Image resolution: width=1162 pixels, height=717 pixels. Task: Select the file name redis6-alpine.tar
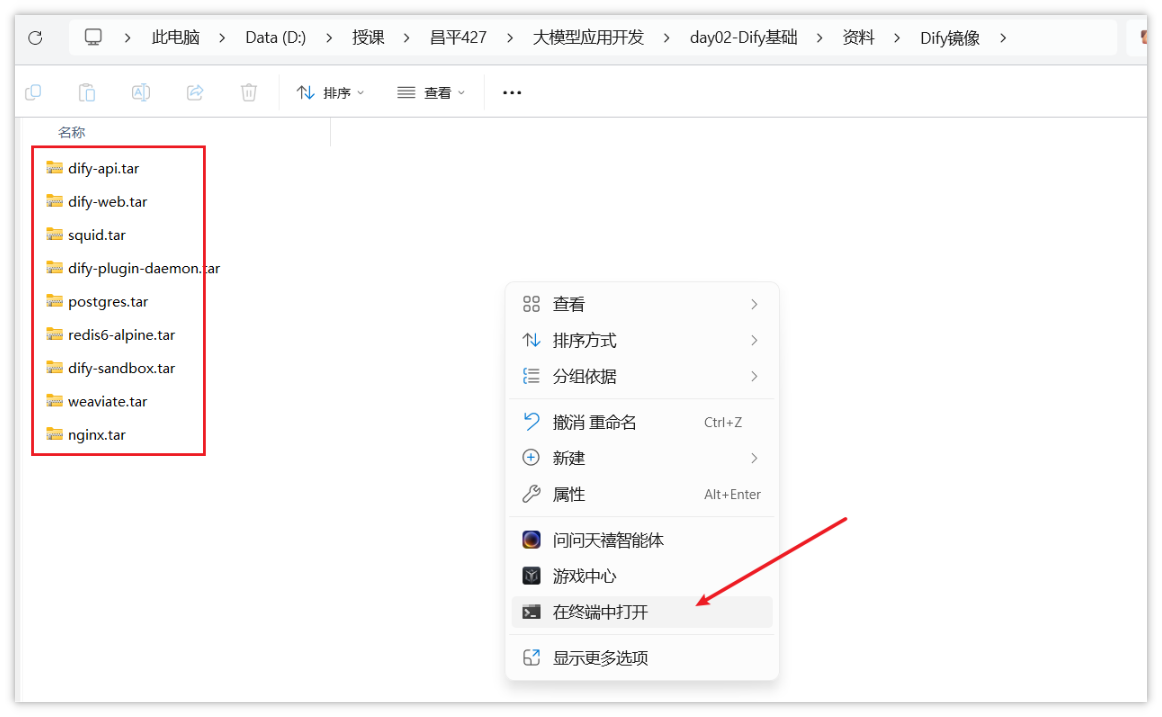(122, 335)
